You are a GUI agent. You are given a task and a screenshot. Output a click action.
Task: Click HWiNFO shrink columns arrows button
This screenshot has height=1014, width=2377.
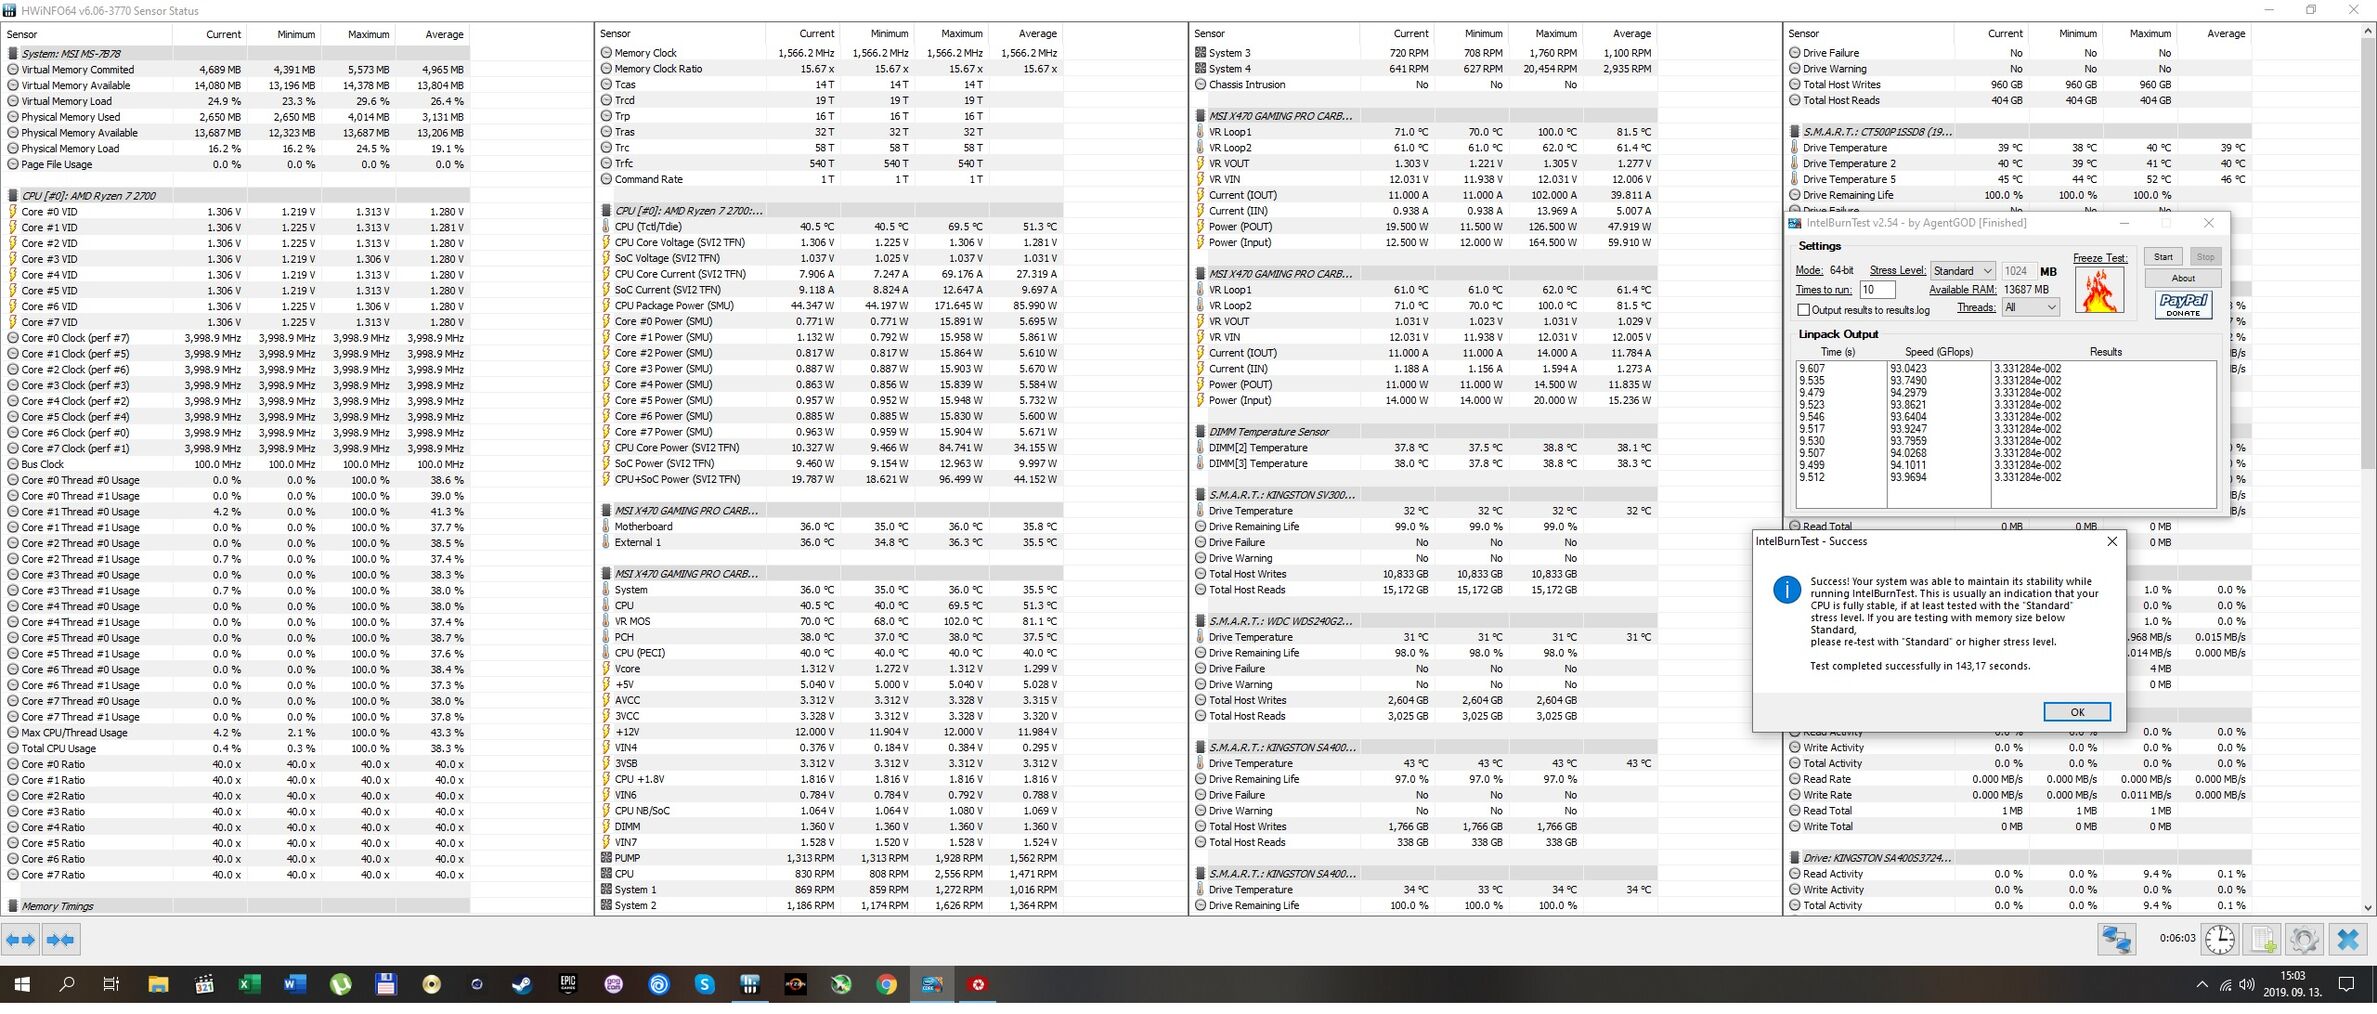61,940
